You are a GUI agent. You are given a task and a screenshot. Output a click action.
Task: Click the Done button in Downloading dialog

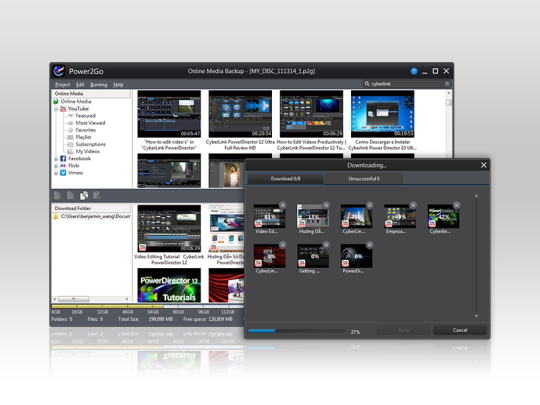[404, 330]
